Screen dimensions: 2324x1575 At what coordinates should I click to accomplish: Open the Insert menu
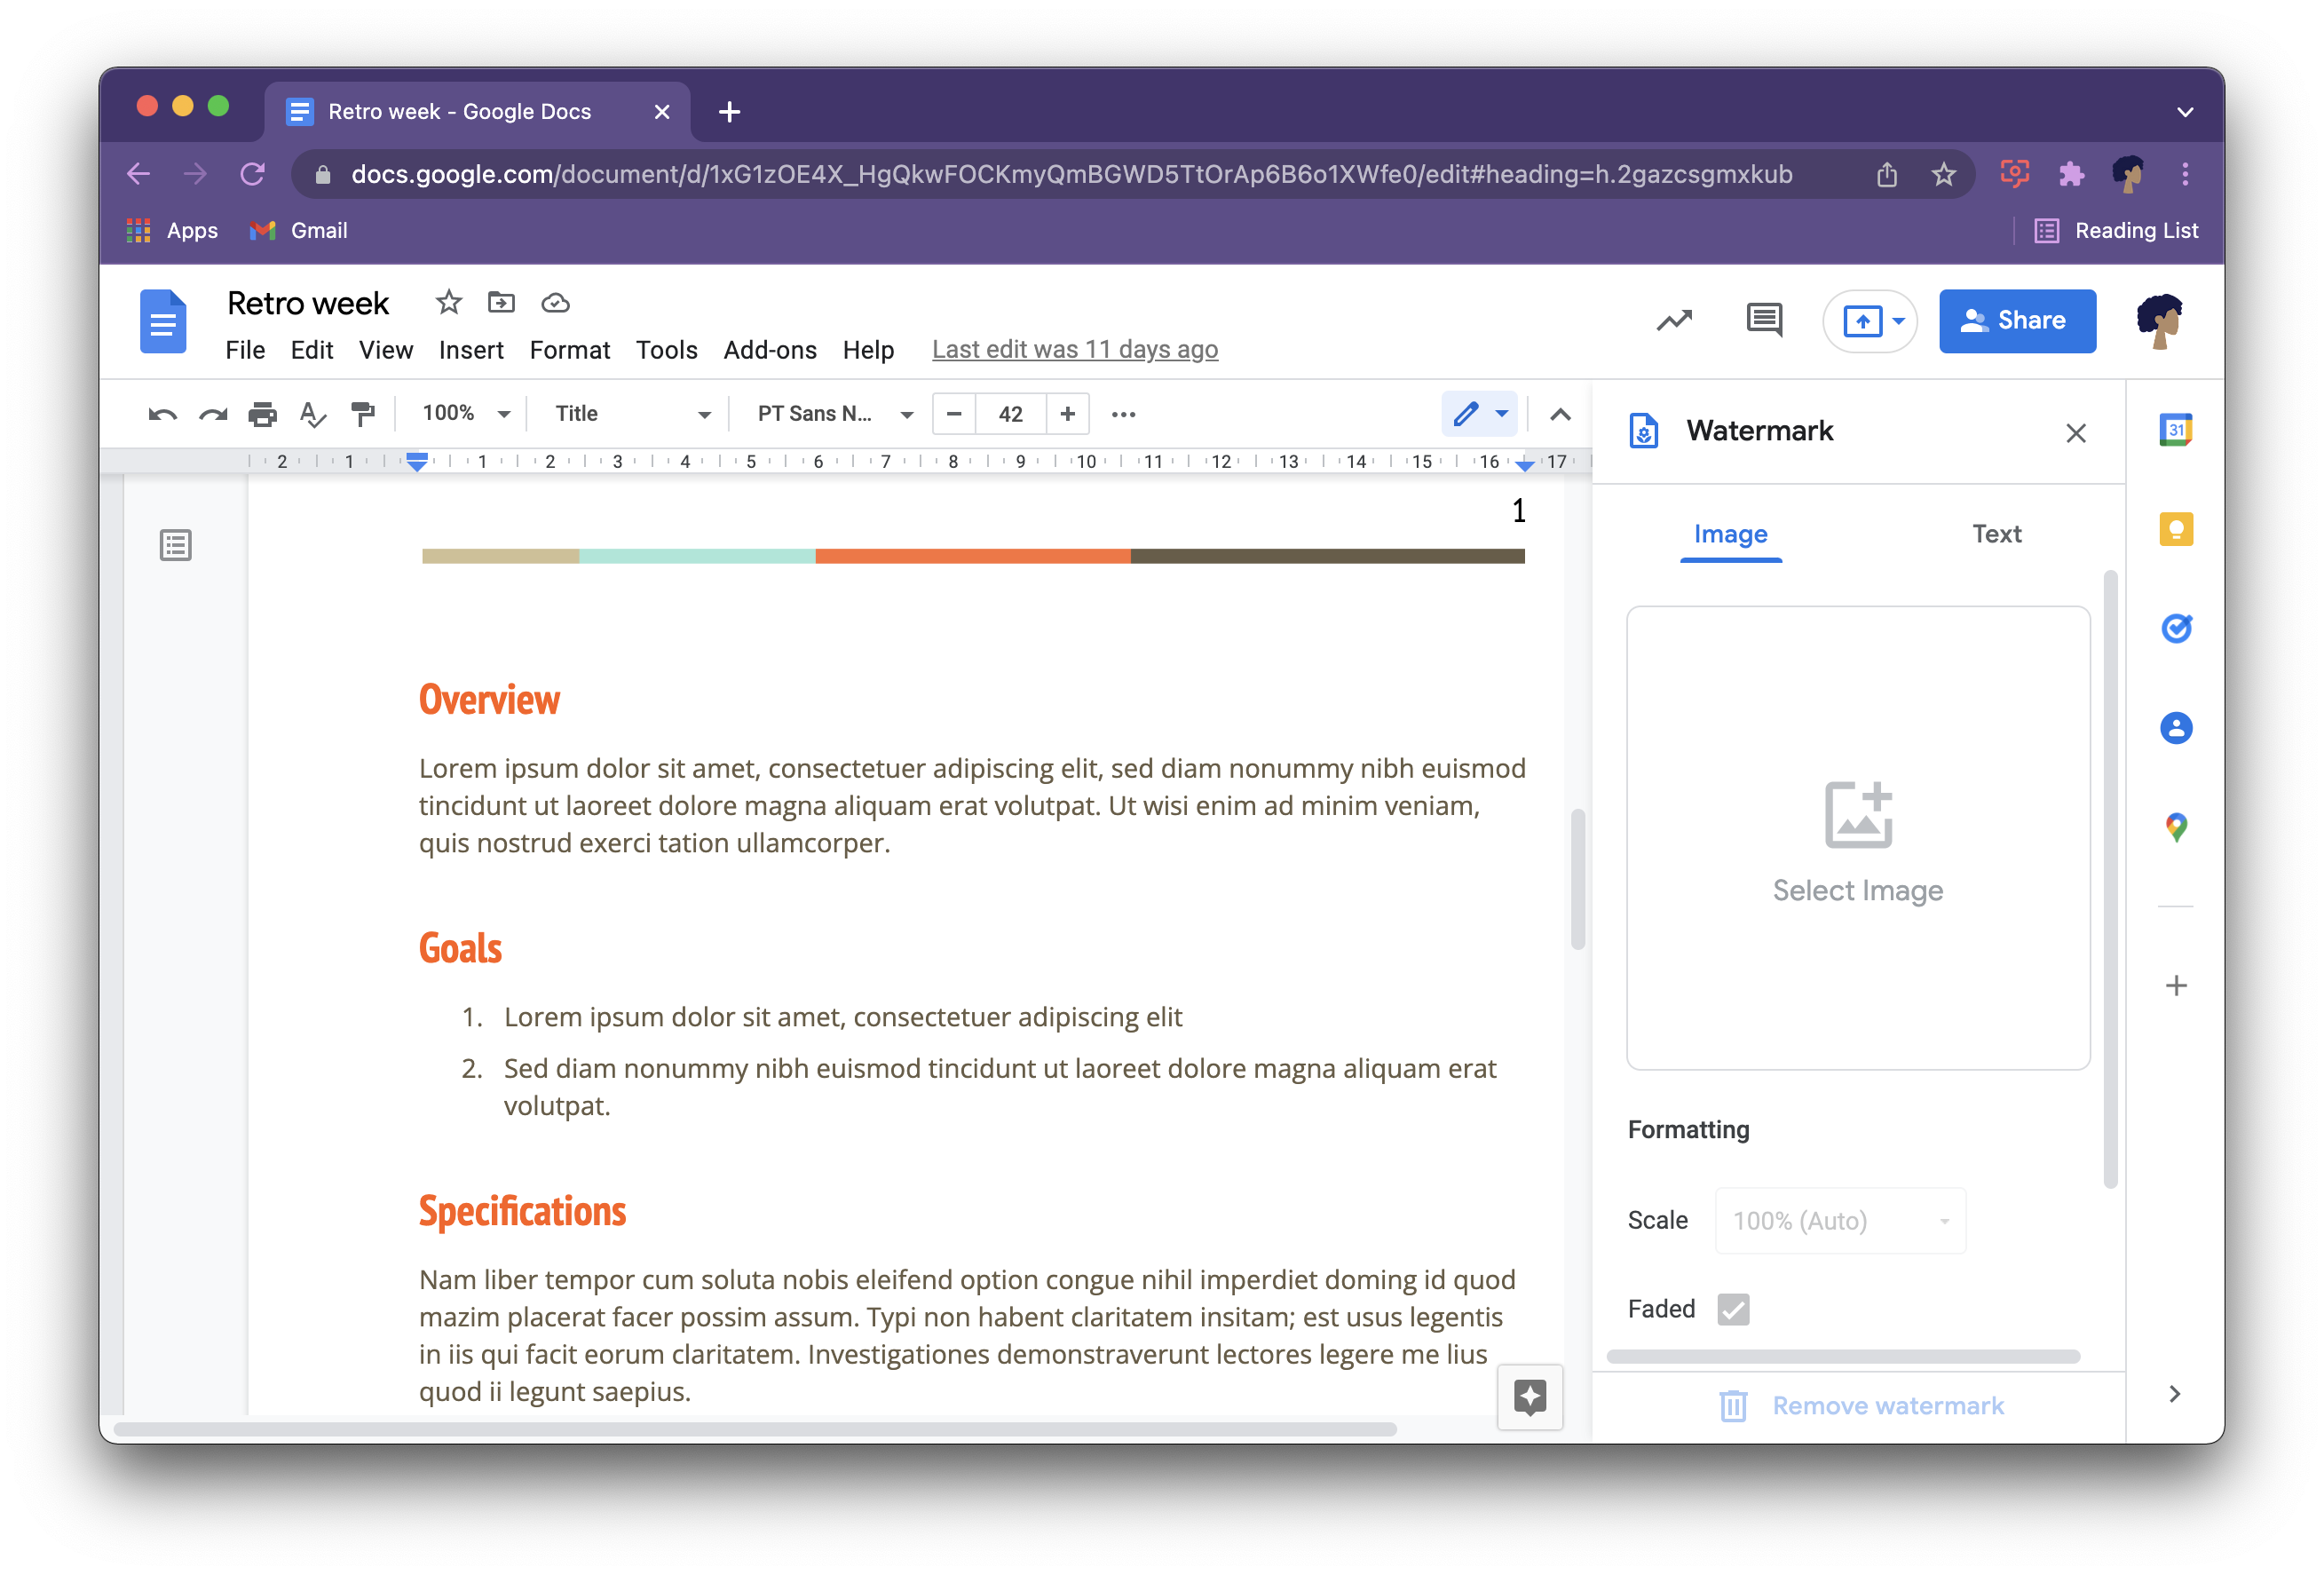coord(469,348)
